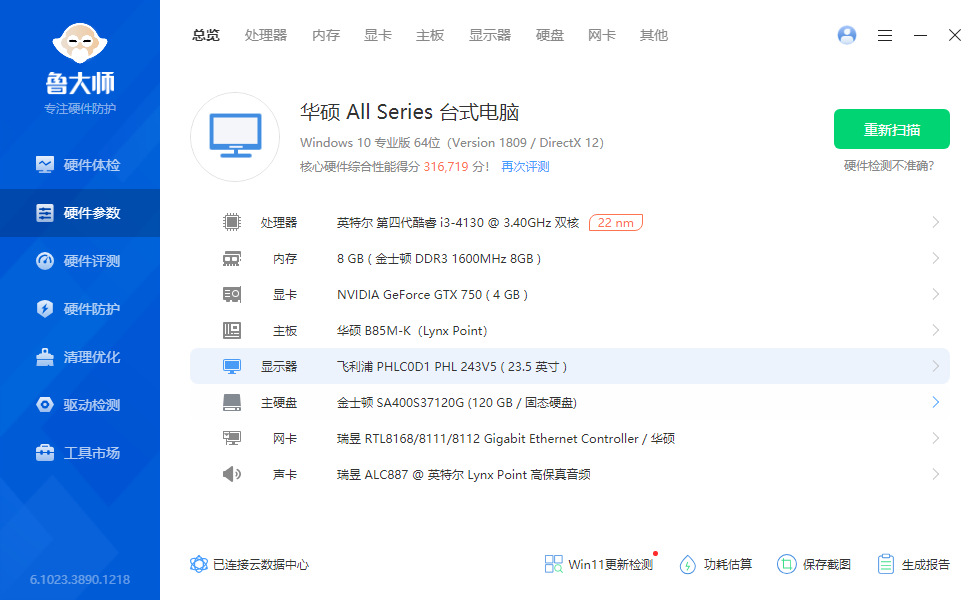
Task: Click 华硕 All Series 台式电脑 title
Action: (x=409, y=112)
